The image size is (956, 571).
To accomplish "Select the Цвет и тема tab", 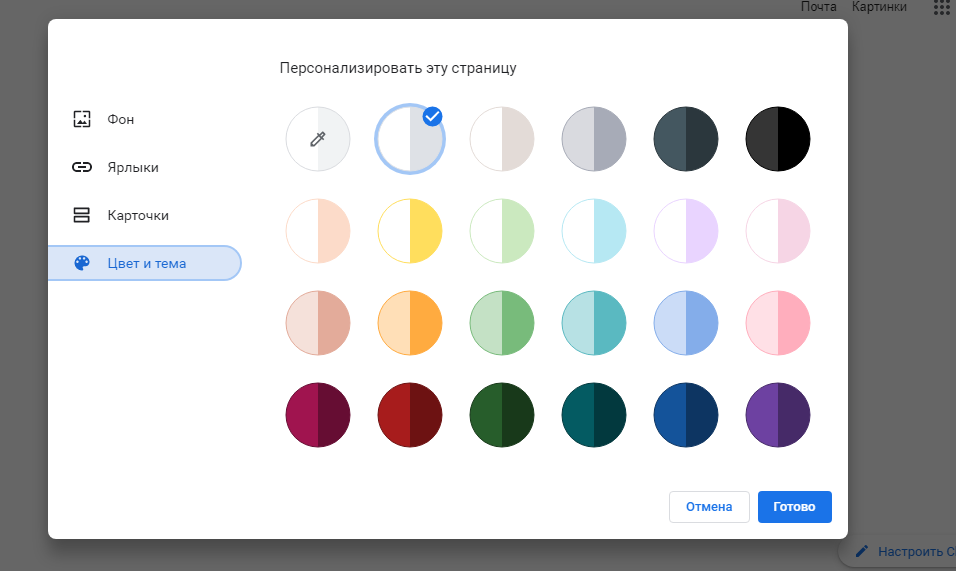I will coord(145,263).
